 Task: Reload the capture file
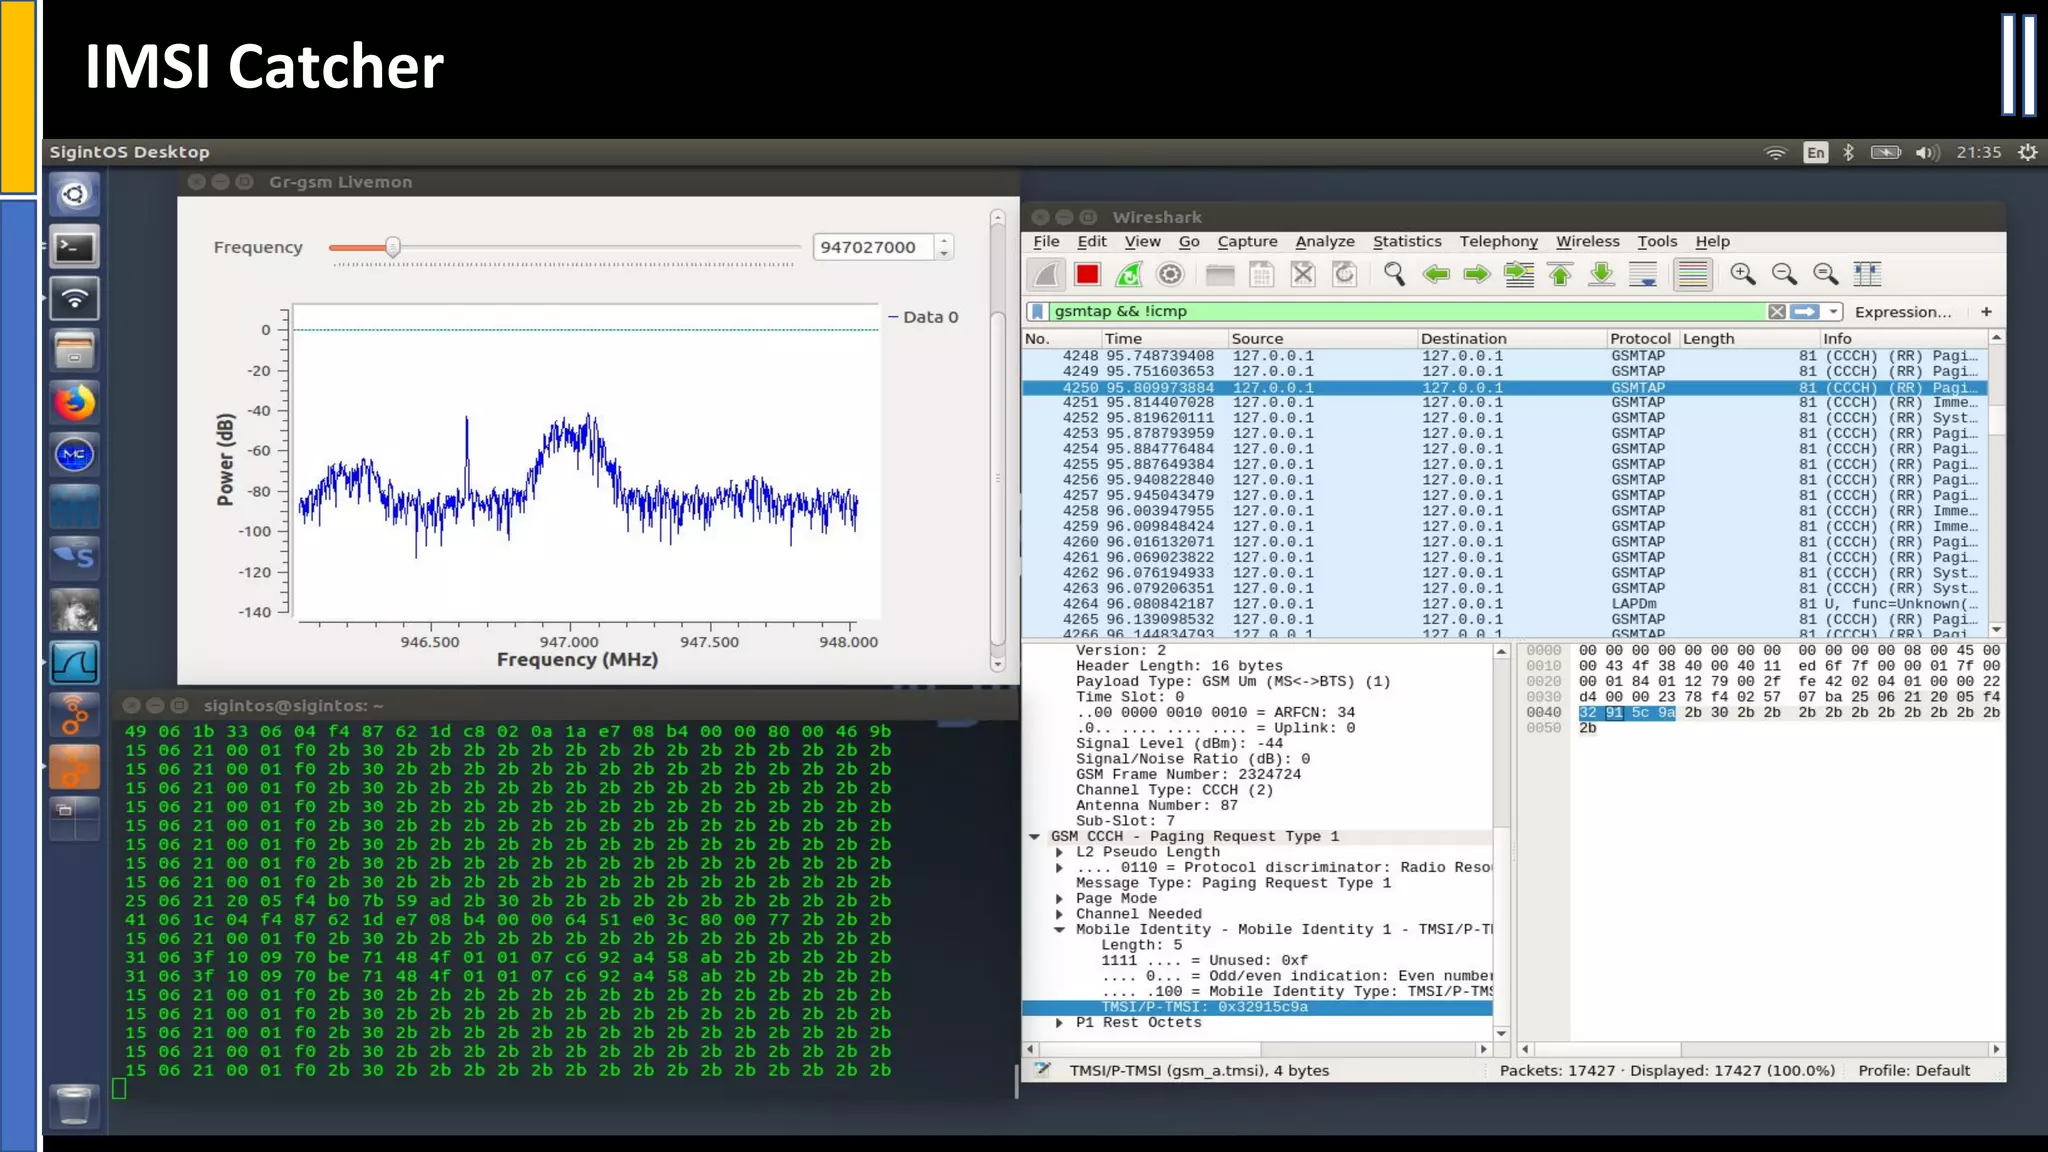click(1345, 274)
